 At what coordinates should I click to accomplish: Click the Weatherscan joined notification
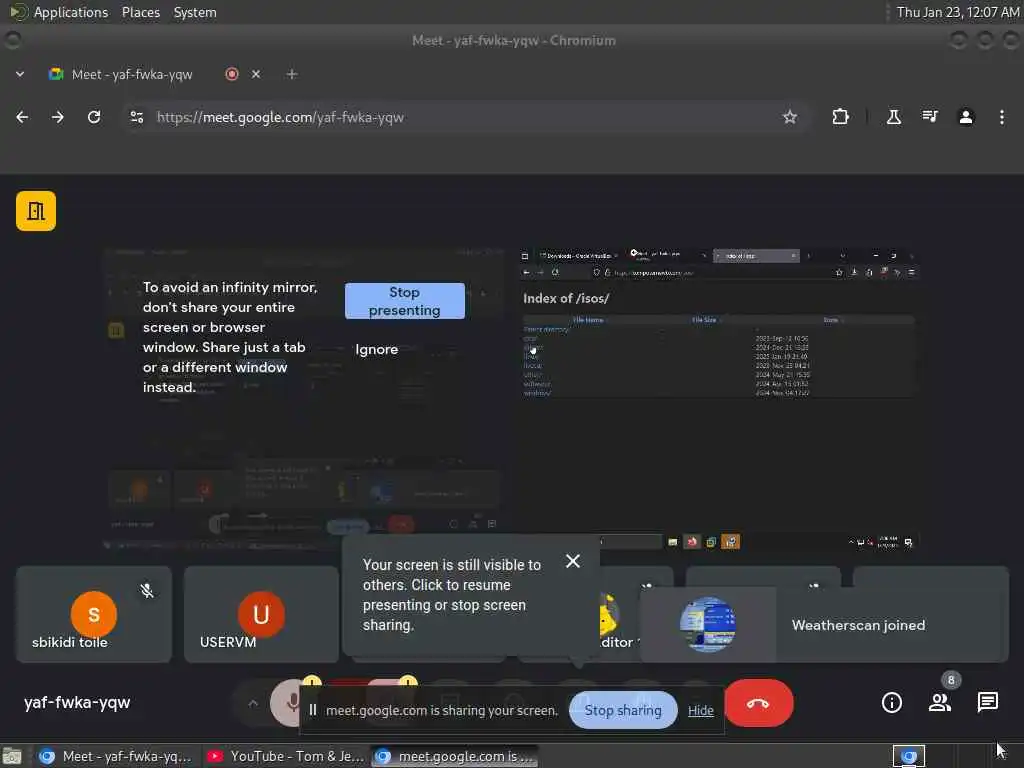[825, 625]
